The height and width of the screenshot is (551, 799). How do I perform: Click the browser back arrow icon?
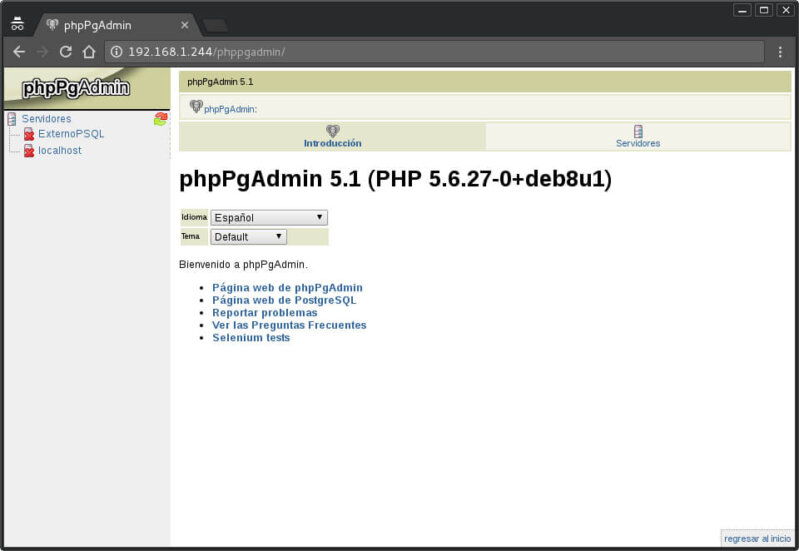coord(19,51)
